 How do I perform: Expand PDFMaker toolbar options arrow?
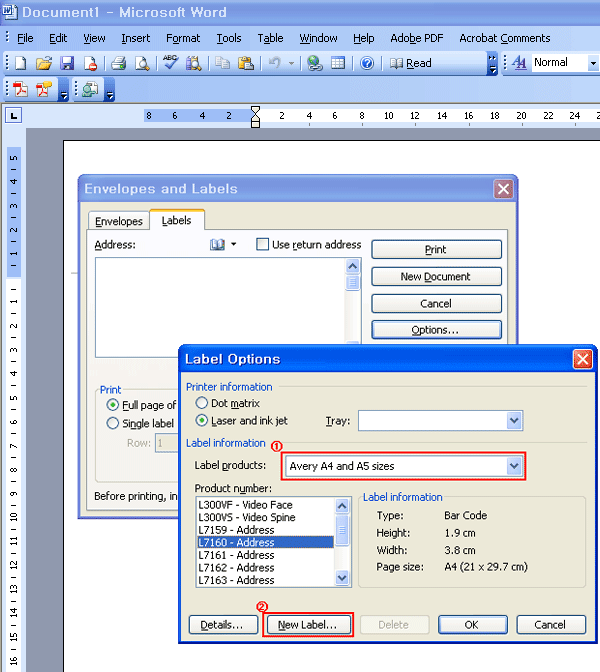pyautogui.click(x=63, y=89)
